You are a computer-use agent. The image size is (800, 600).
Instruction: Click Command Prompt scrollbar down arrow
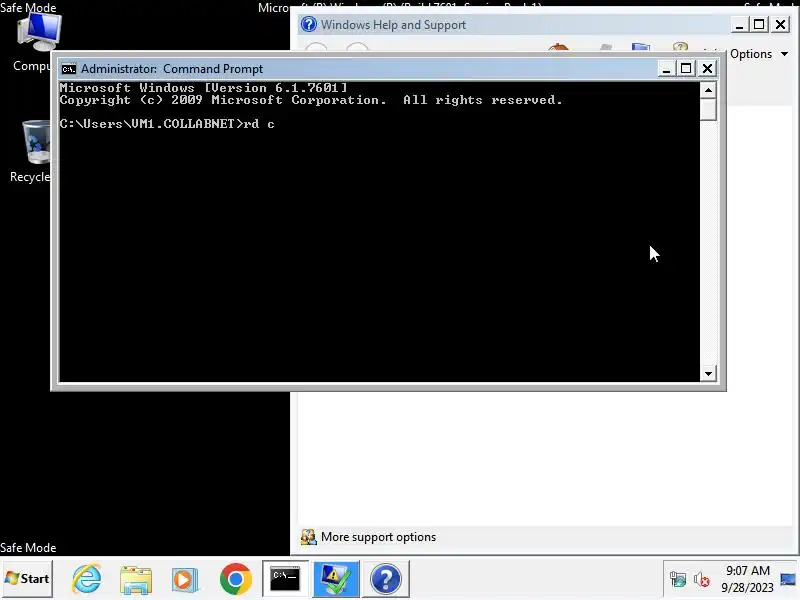click(708, 373)
